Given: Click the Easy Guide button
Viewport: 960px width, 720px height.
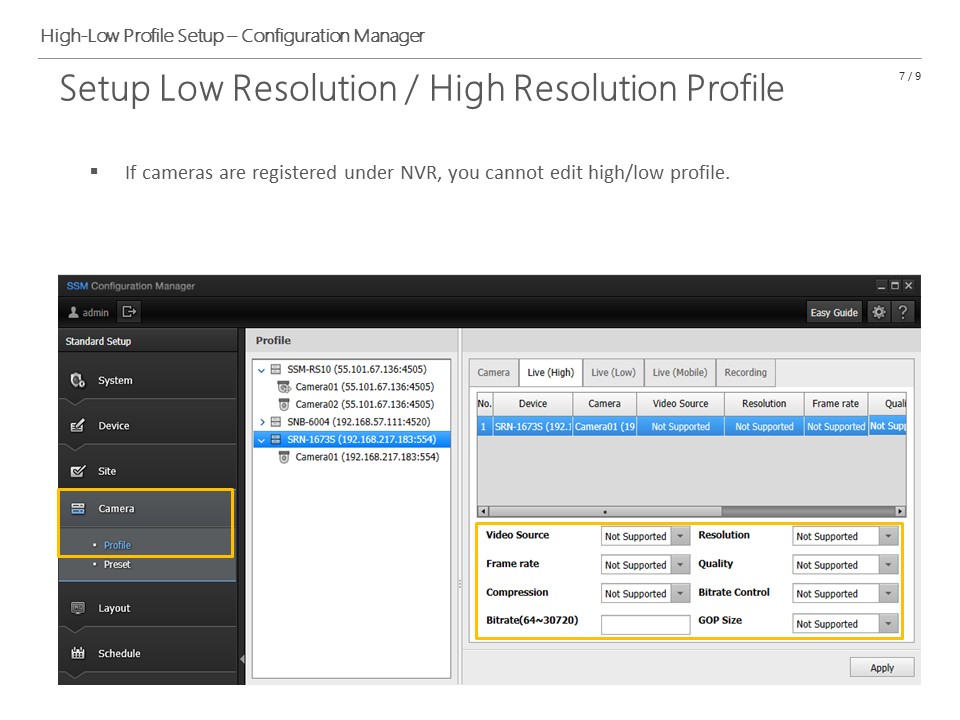Looking at the screenshot, I should pyautogui.click(x=834, y=312).
